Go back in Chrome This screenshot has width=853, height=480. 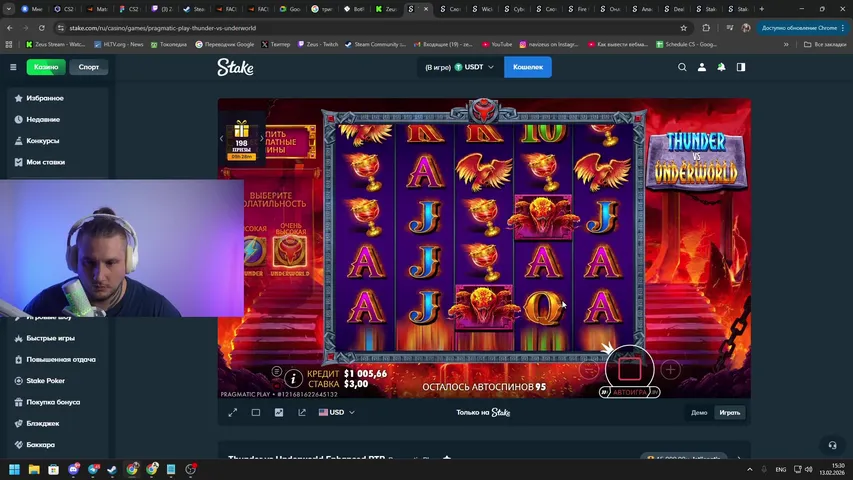(10, 28)
